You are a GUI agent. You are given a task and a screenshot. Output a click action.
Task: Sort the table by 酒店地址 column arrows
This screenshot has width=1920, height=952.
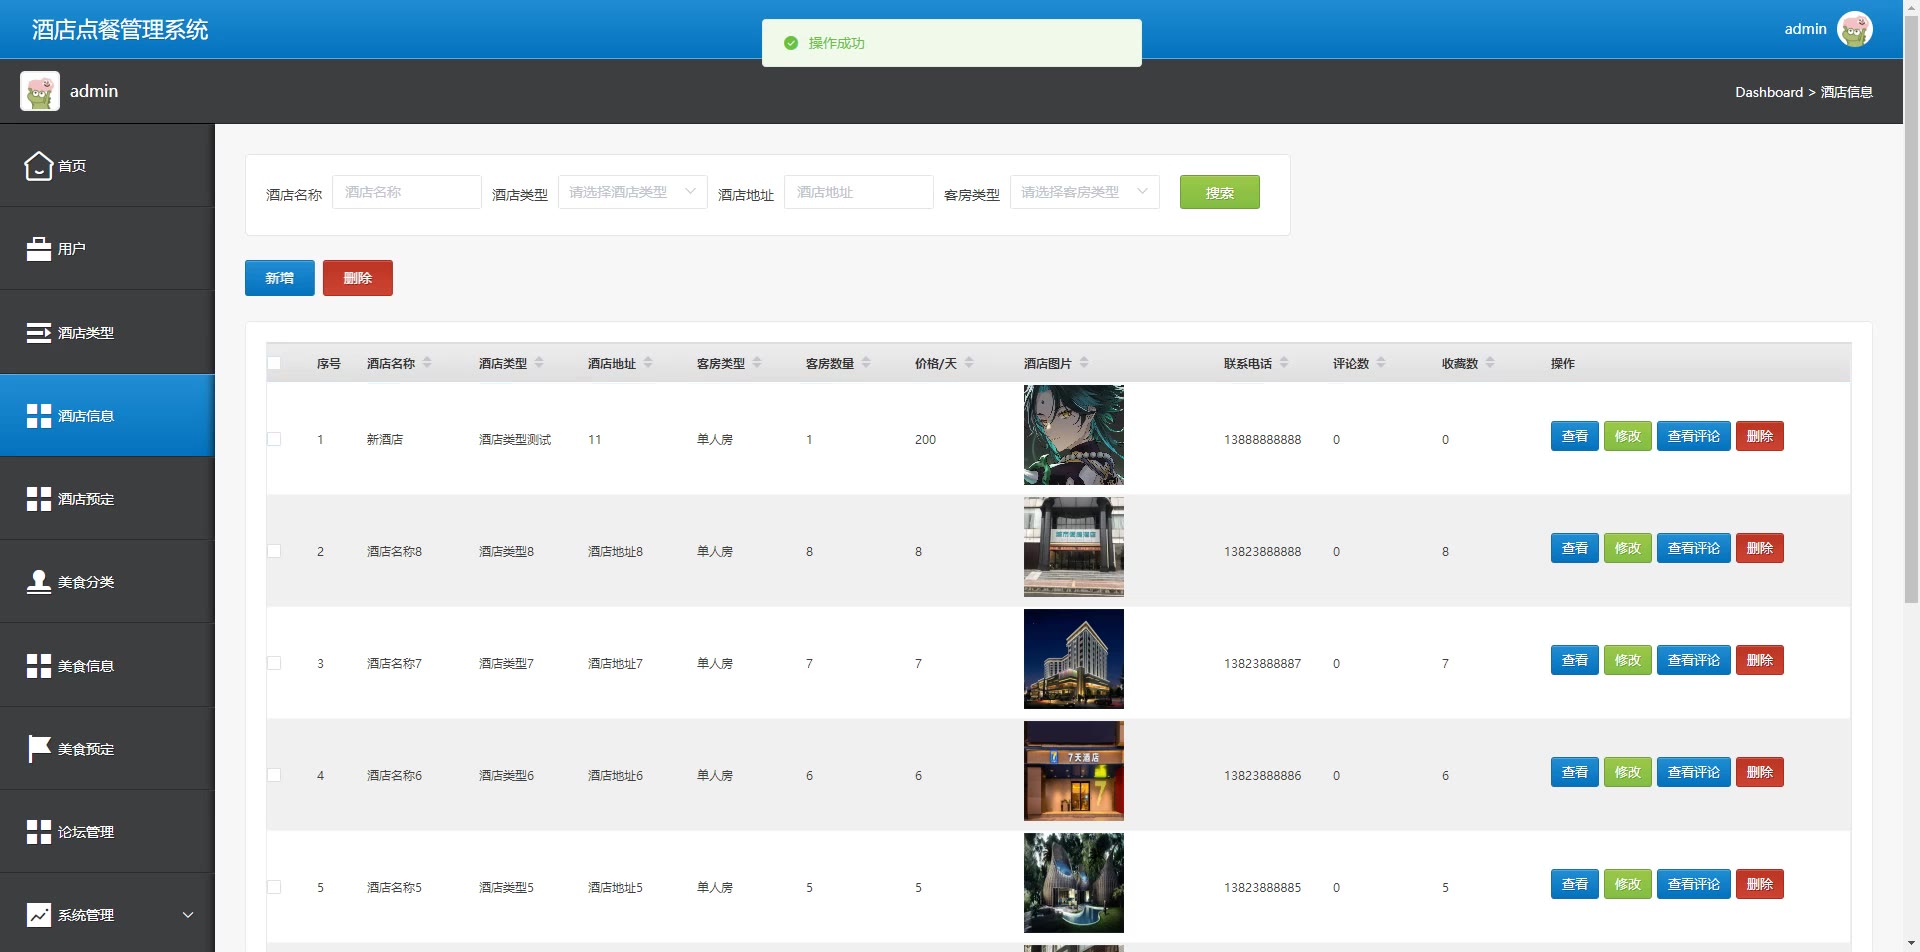(x=648, y=363)
